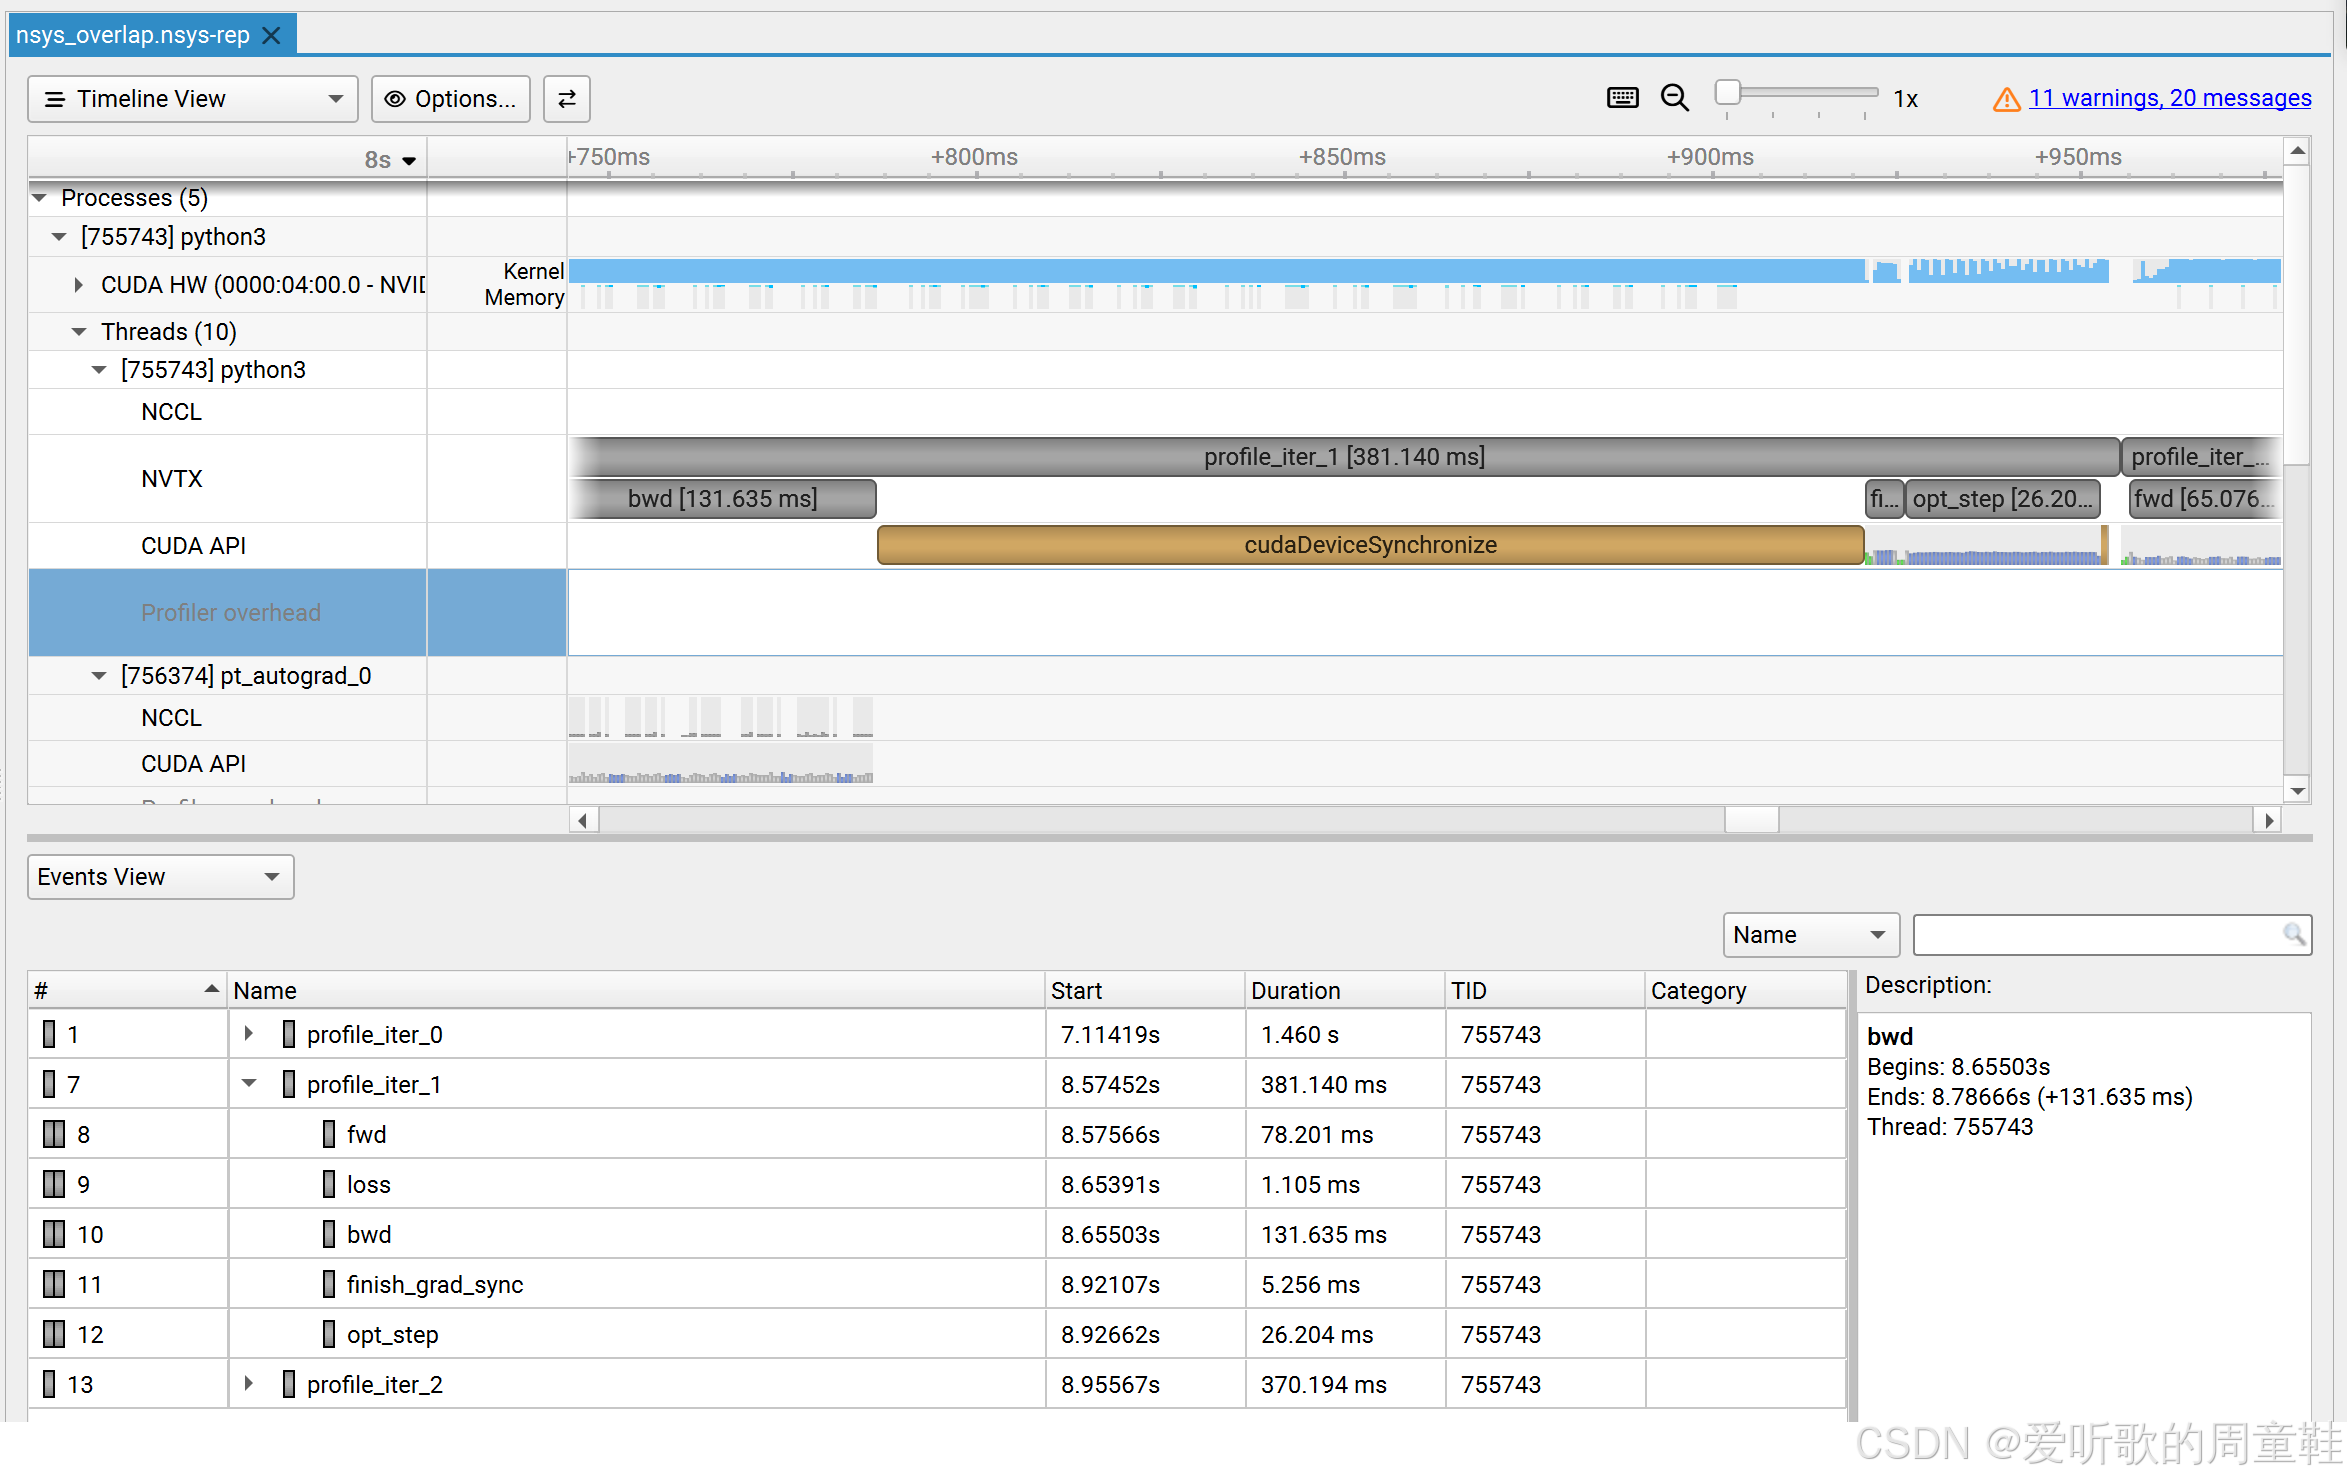Click the keyboard shortcuts icon
This screenshot has width=2347, height=1482.
[x=1622, y=98]
